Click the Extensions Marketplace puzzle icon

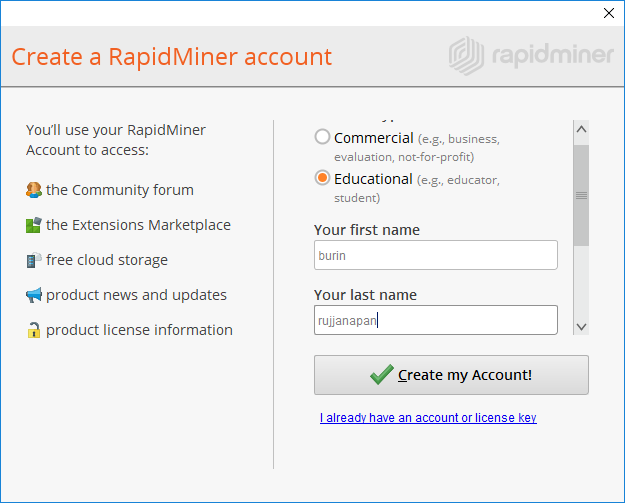(x=34, y=225)
